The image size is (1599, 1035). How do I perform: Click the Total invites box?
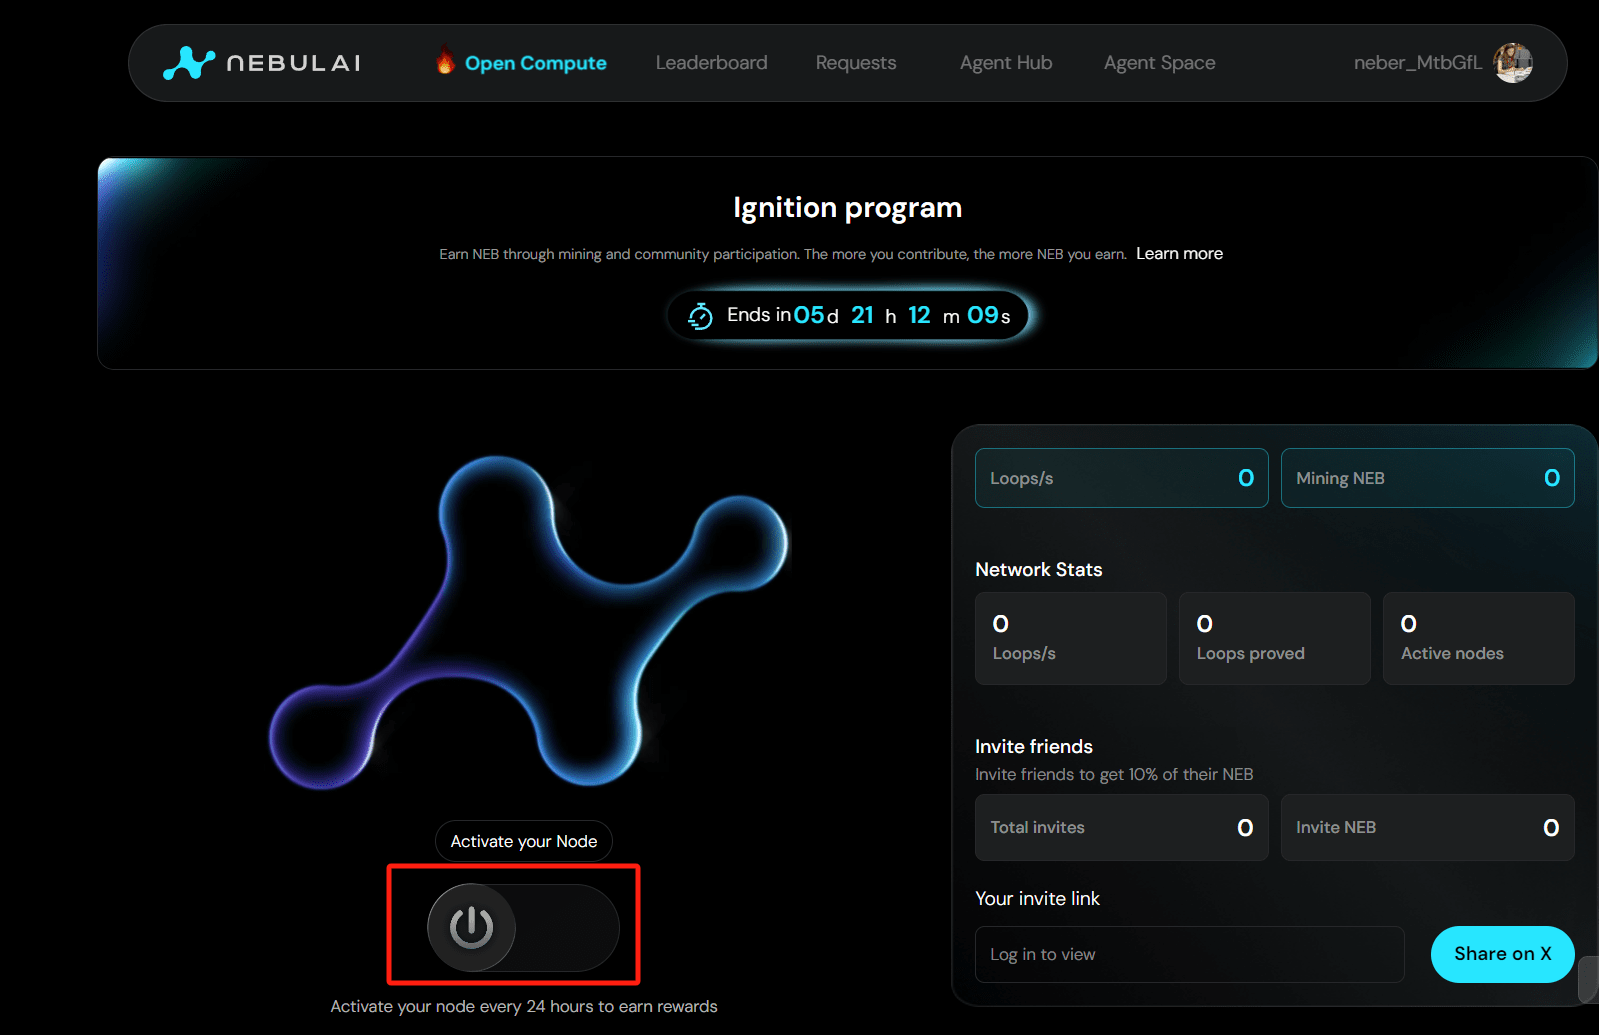tap(1121, 827)
